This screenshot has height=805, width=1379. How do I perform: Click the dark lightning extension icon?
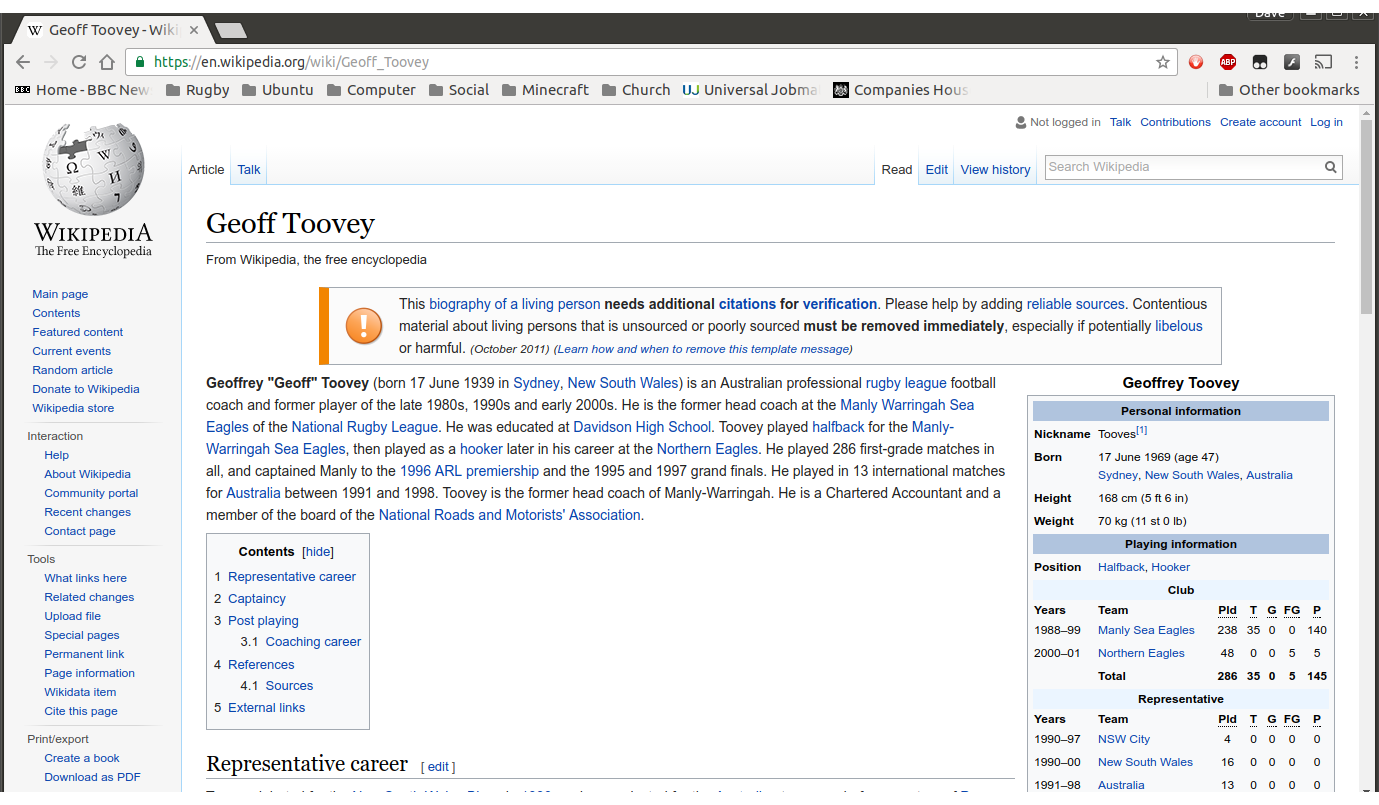coord(1292,62)
